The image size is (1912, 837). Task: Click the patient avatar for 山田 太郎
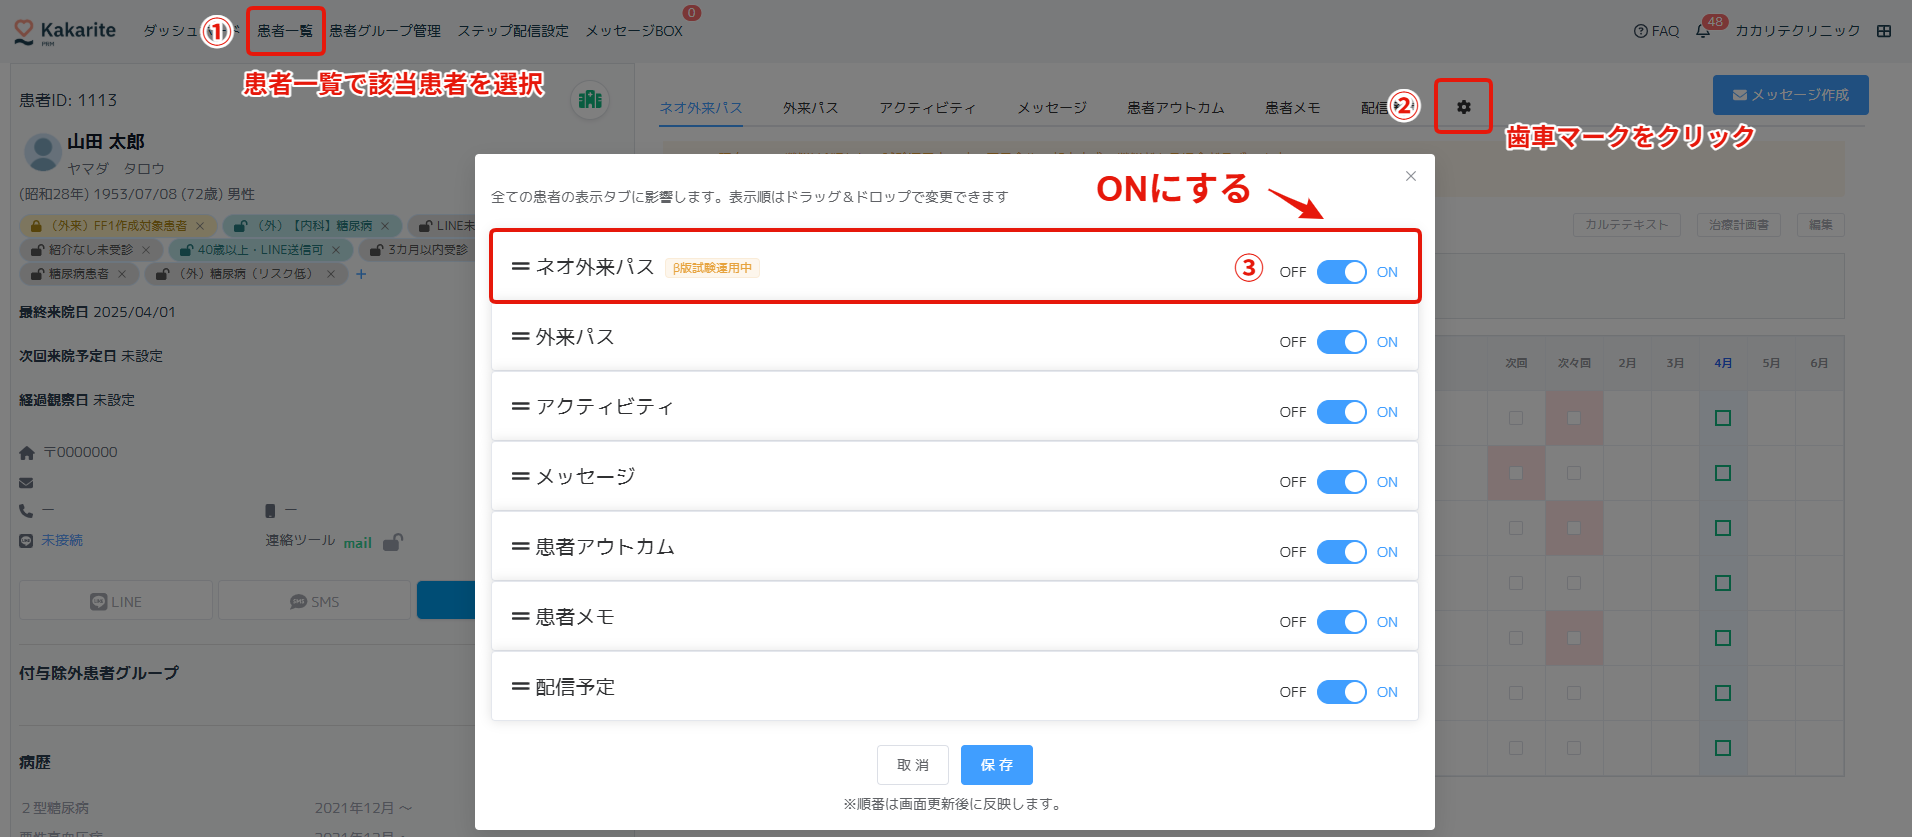42,153
